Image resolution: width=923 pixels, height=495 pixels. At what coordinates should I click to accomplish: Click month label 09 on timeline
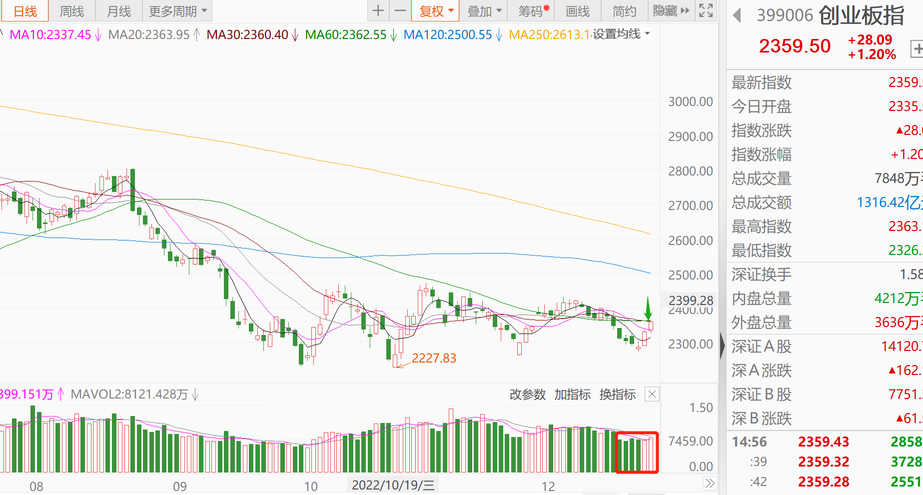pyautogui.click(x=180, y=486)
